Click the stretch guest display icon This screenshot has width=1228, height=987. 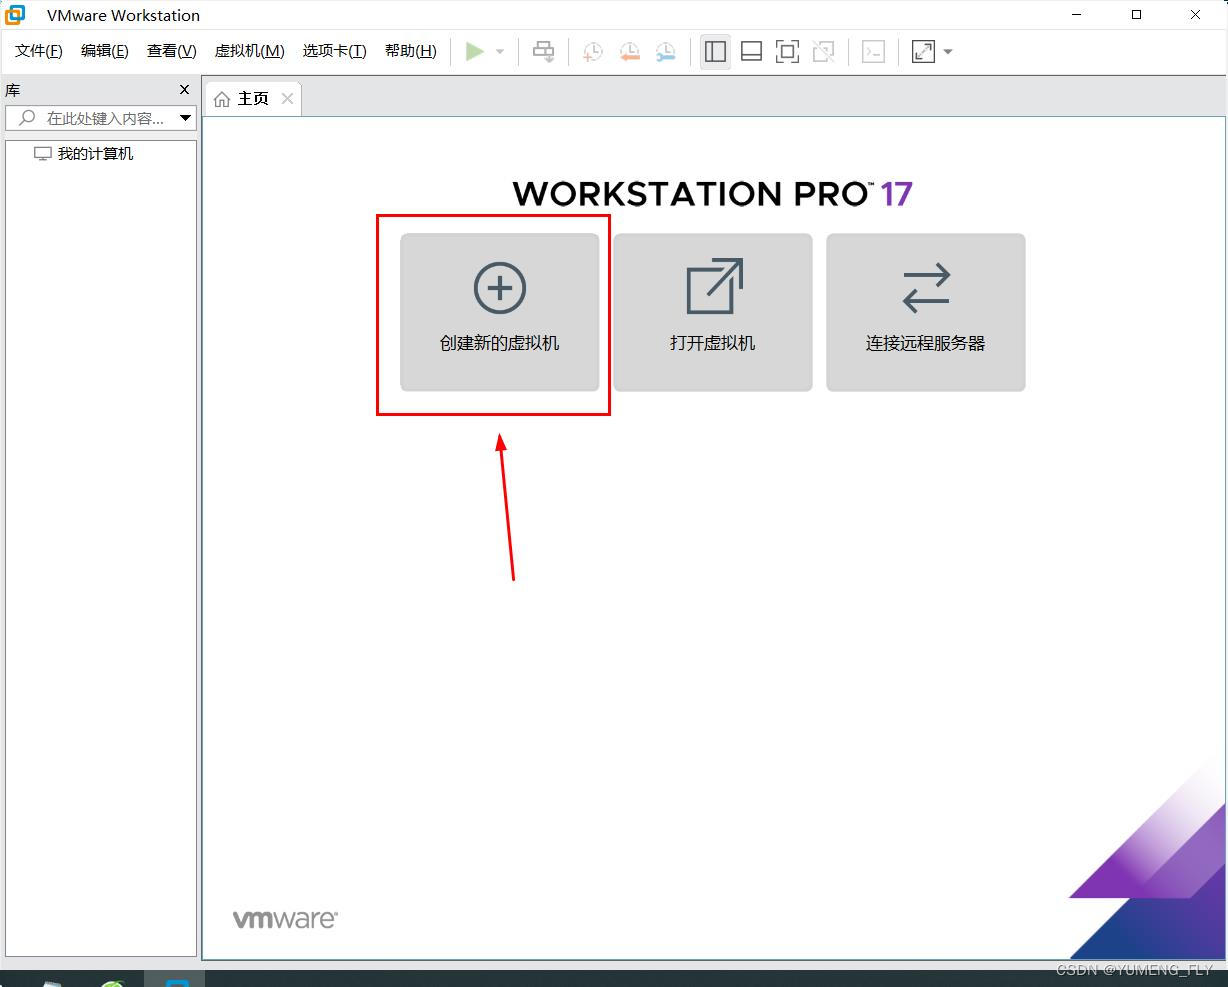pos(923,51)
